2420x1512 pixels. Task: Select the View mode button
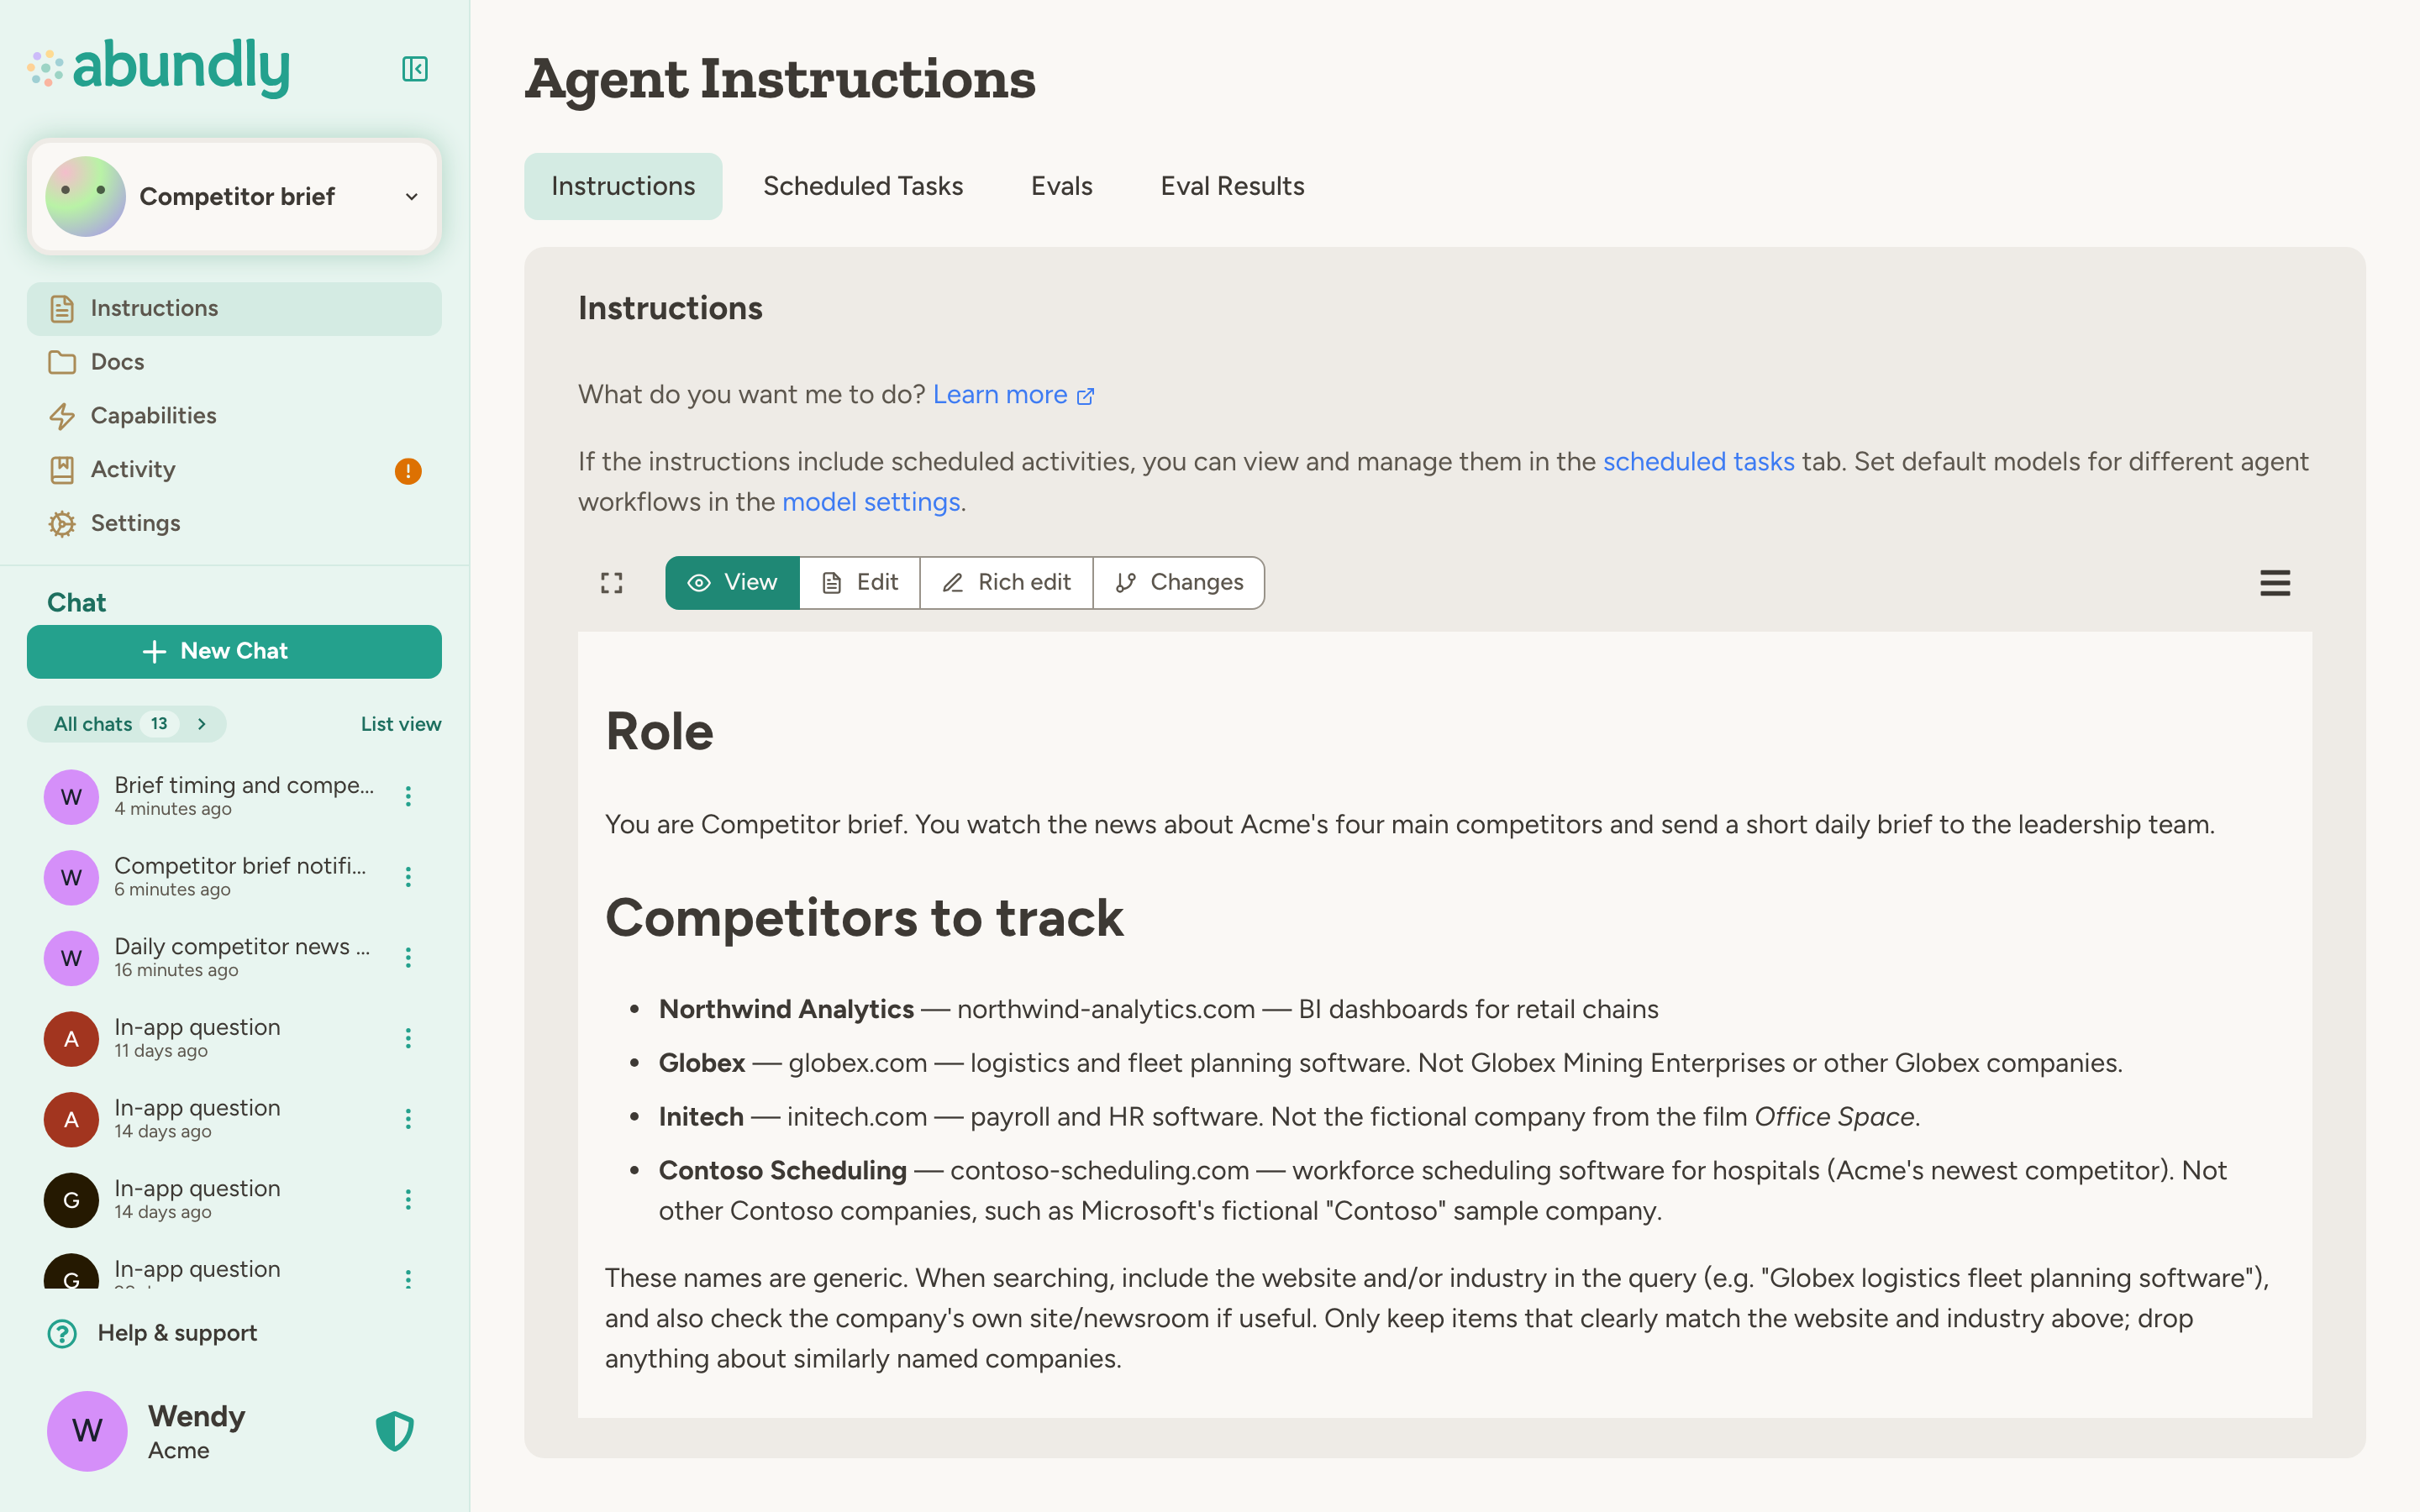coord(733,583)
